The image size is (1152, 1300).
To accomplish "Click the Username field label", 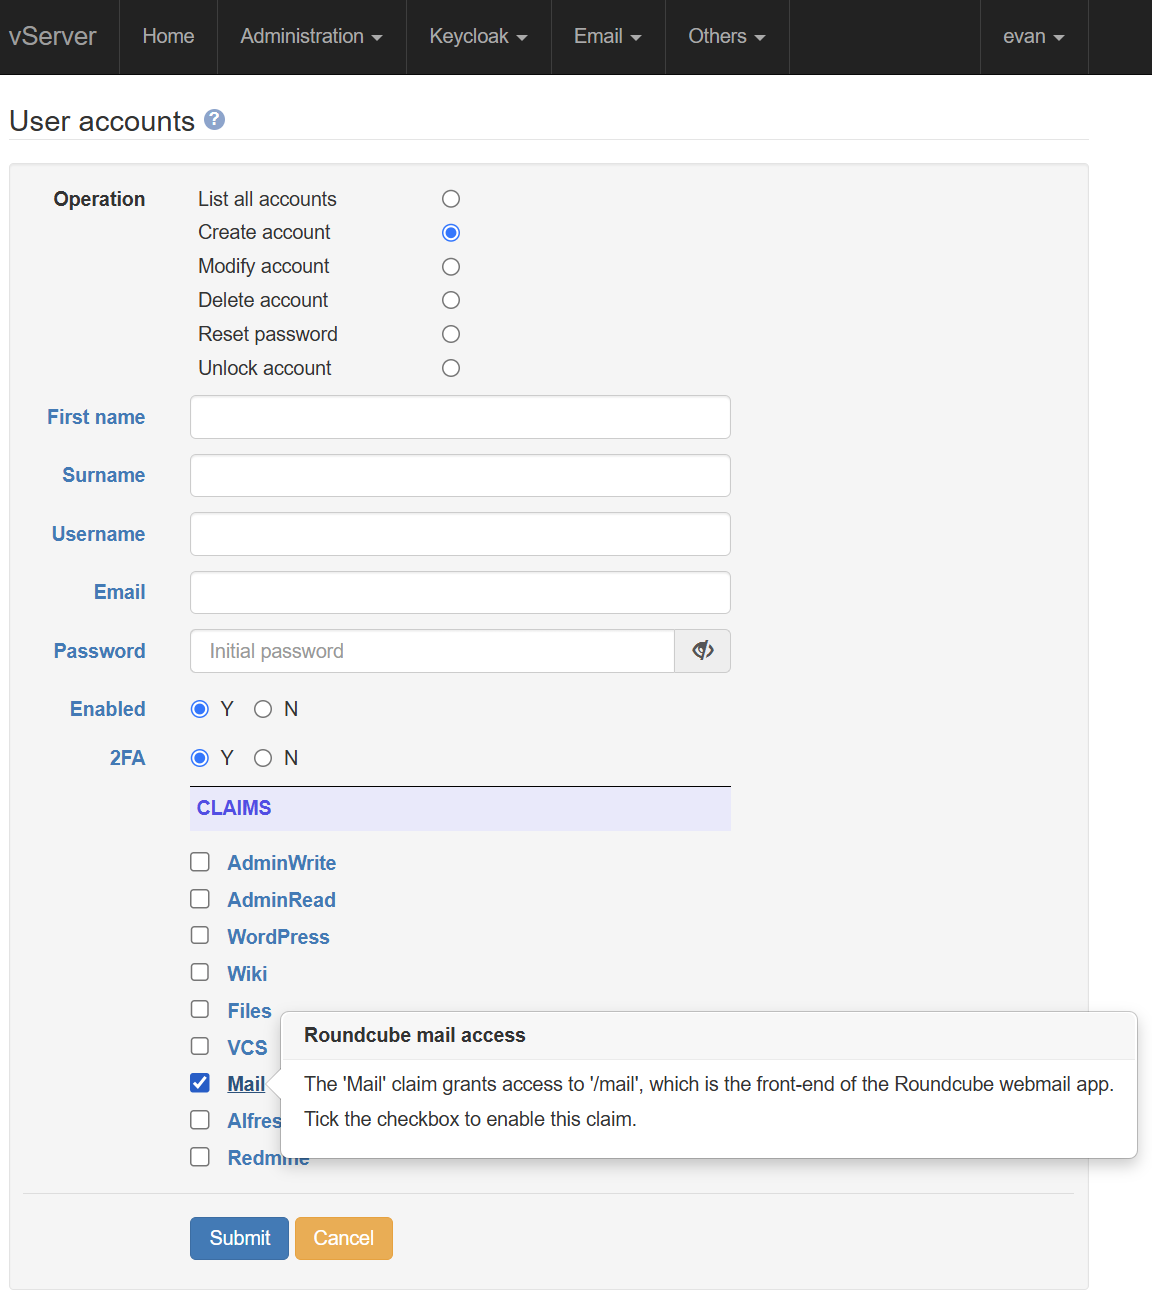I will click(x=99, y=534).
